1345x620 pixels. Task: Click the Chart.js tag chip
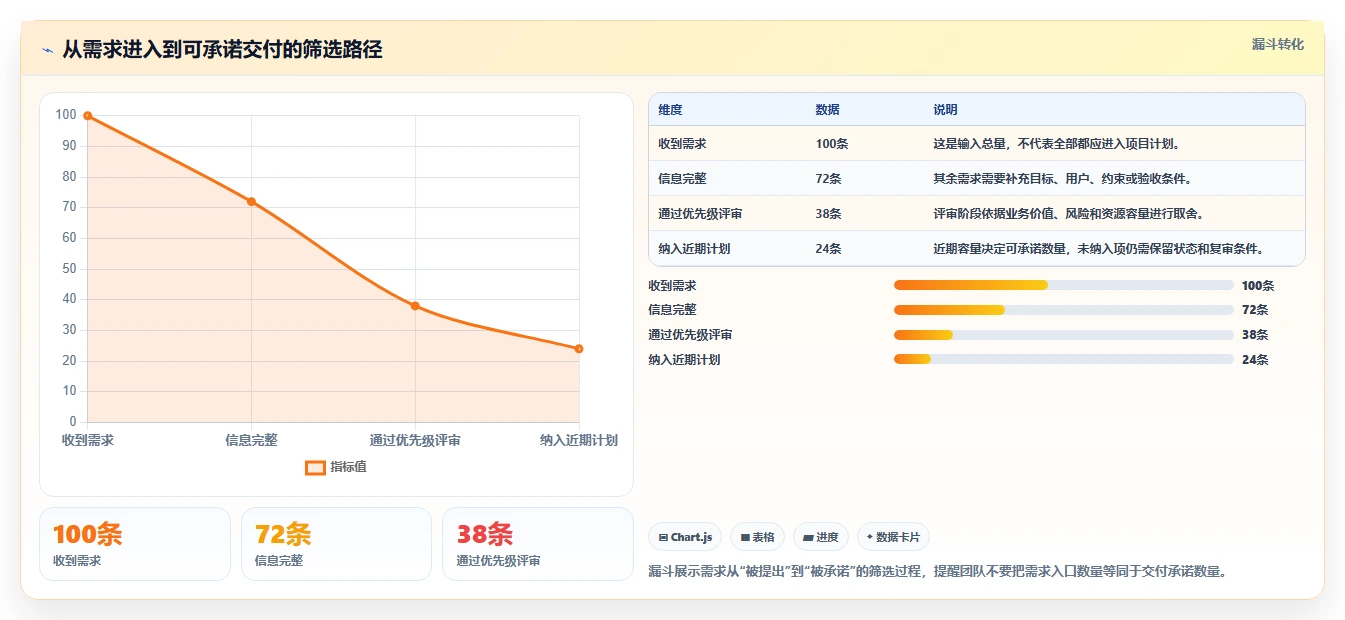[685, 537]
